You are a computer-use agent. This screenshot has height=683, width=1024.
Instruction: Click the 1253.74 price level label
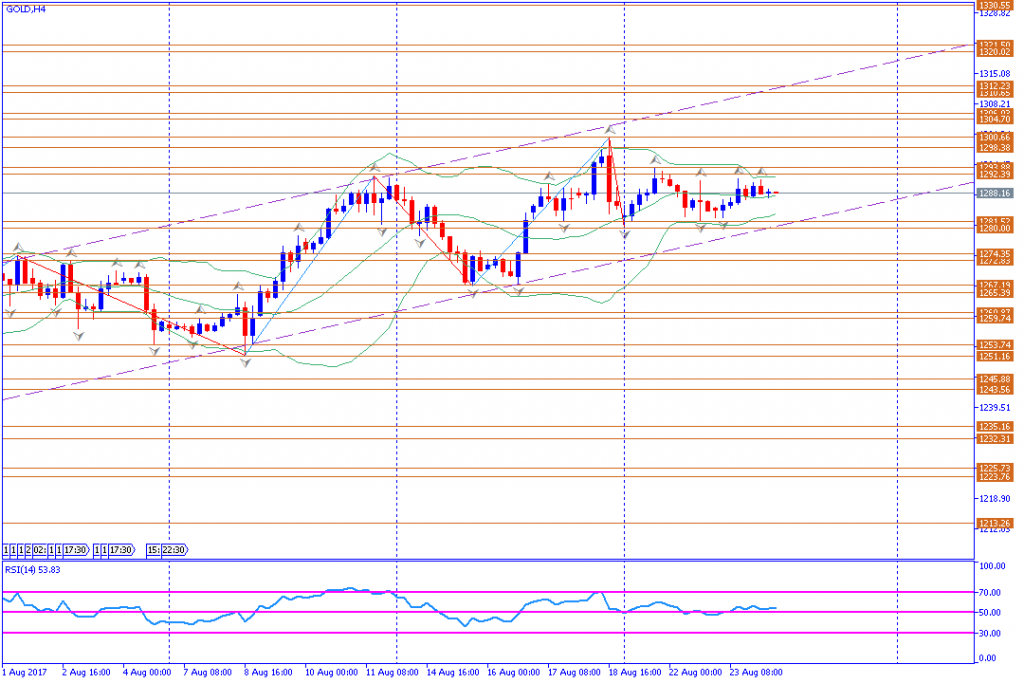click(995, 345)
